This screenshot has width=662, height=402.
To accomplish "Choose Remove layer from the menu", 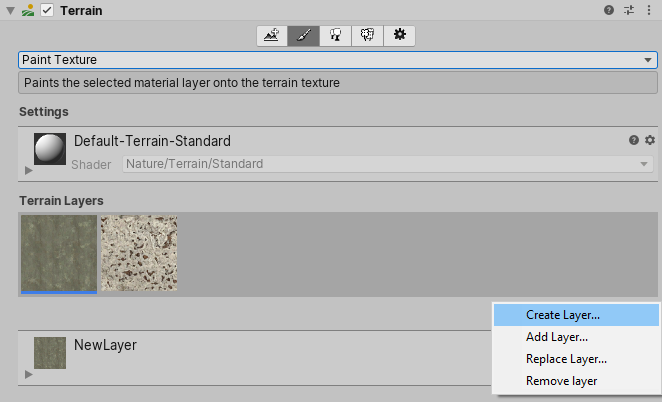I will (x=561, y=381).
